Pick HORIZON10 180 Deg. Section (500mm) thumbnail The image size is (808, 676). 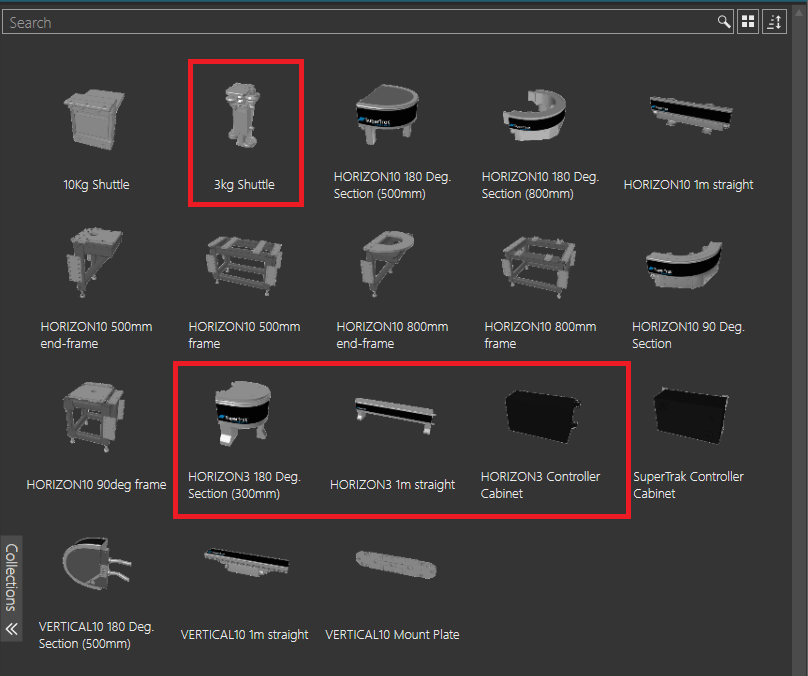pos(388,114)
